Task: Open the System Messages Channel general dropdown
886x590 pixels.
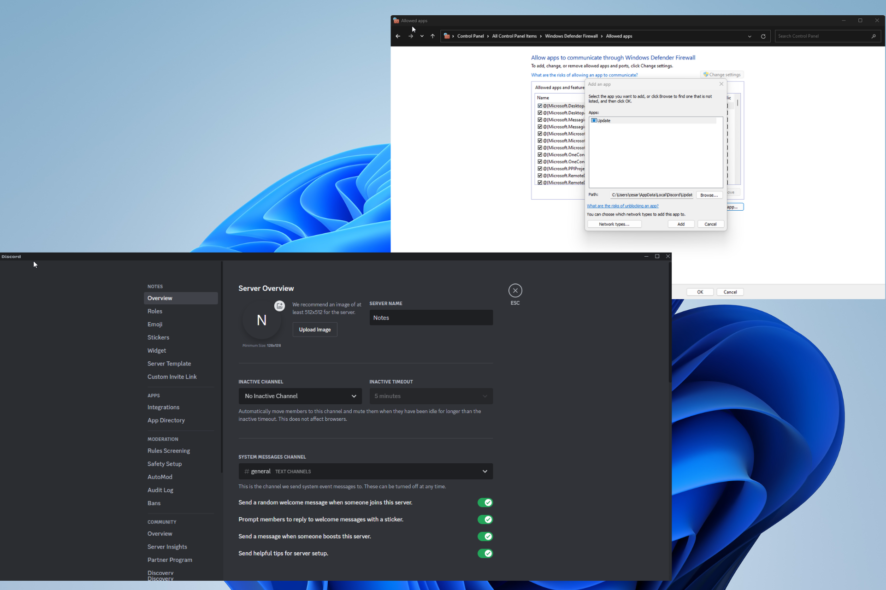Action: (366, 471)
